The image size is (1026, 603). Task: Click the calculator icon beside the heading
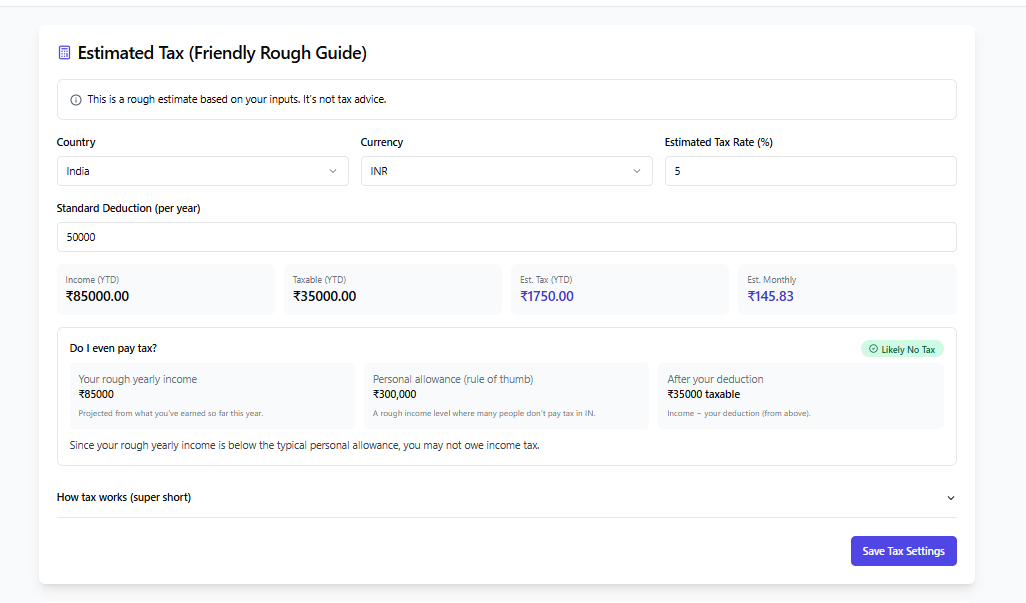[65, 52]
